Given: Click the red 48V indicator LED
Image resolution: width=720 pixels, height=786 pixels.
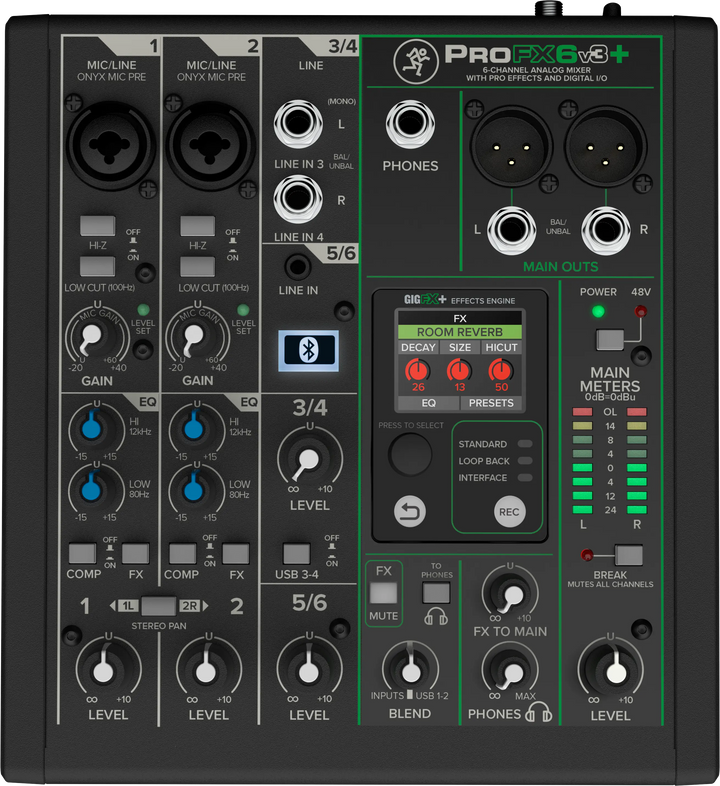Looking at the screenshot, I should [640, 312].
